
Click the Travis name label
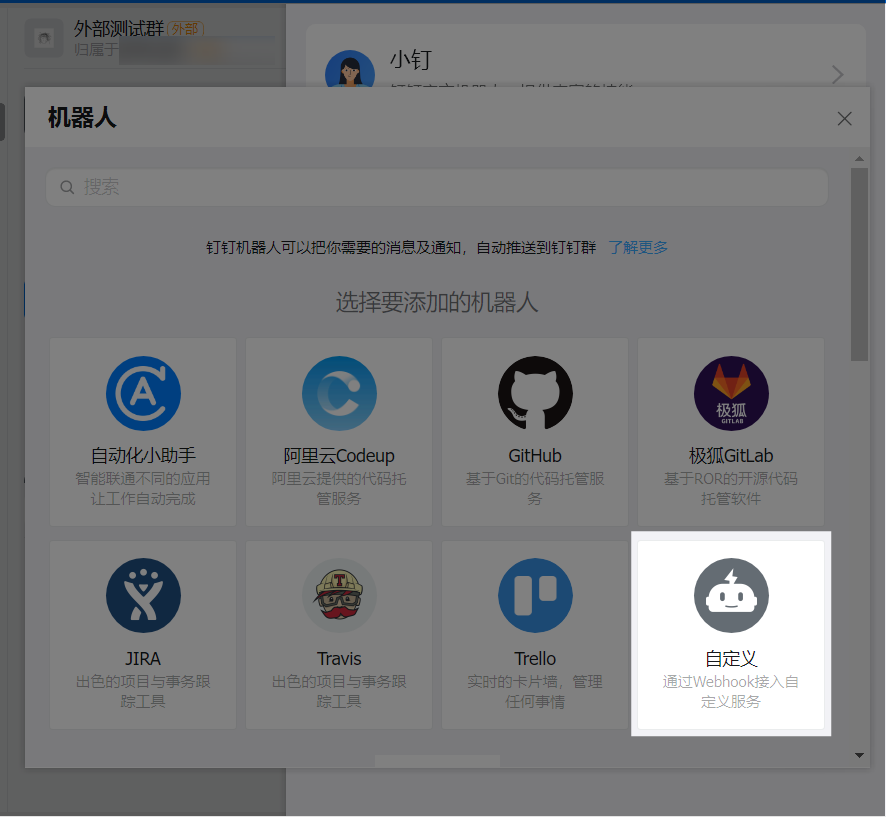point(339,659)
